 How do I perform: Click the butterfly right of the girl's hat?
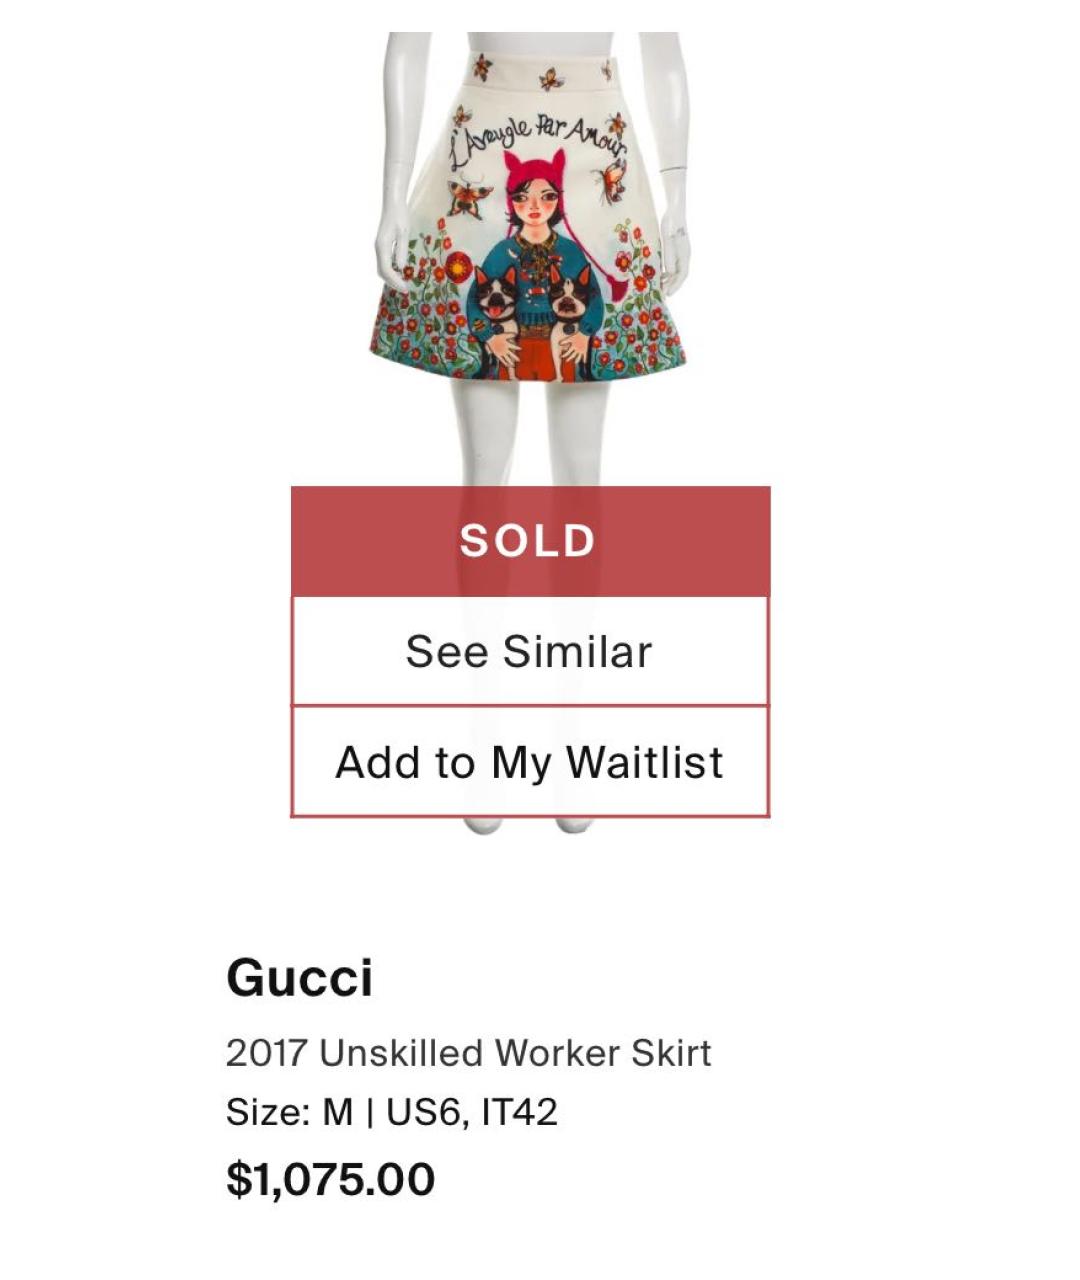pyautogui.click(x=610, y=180)
